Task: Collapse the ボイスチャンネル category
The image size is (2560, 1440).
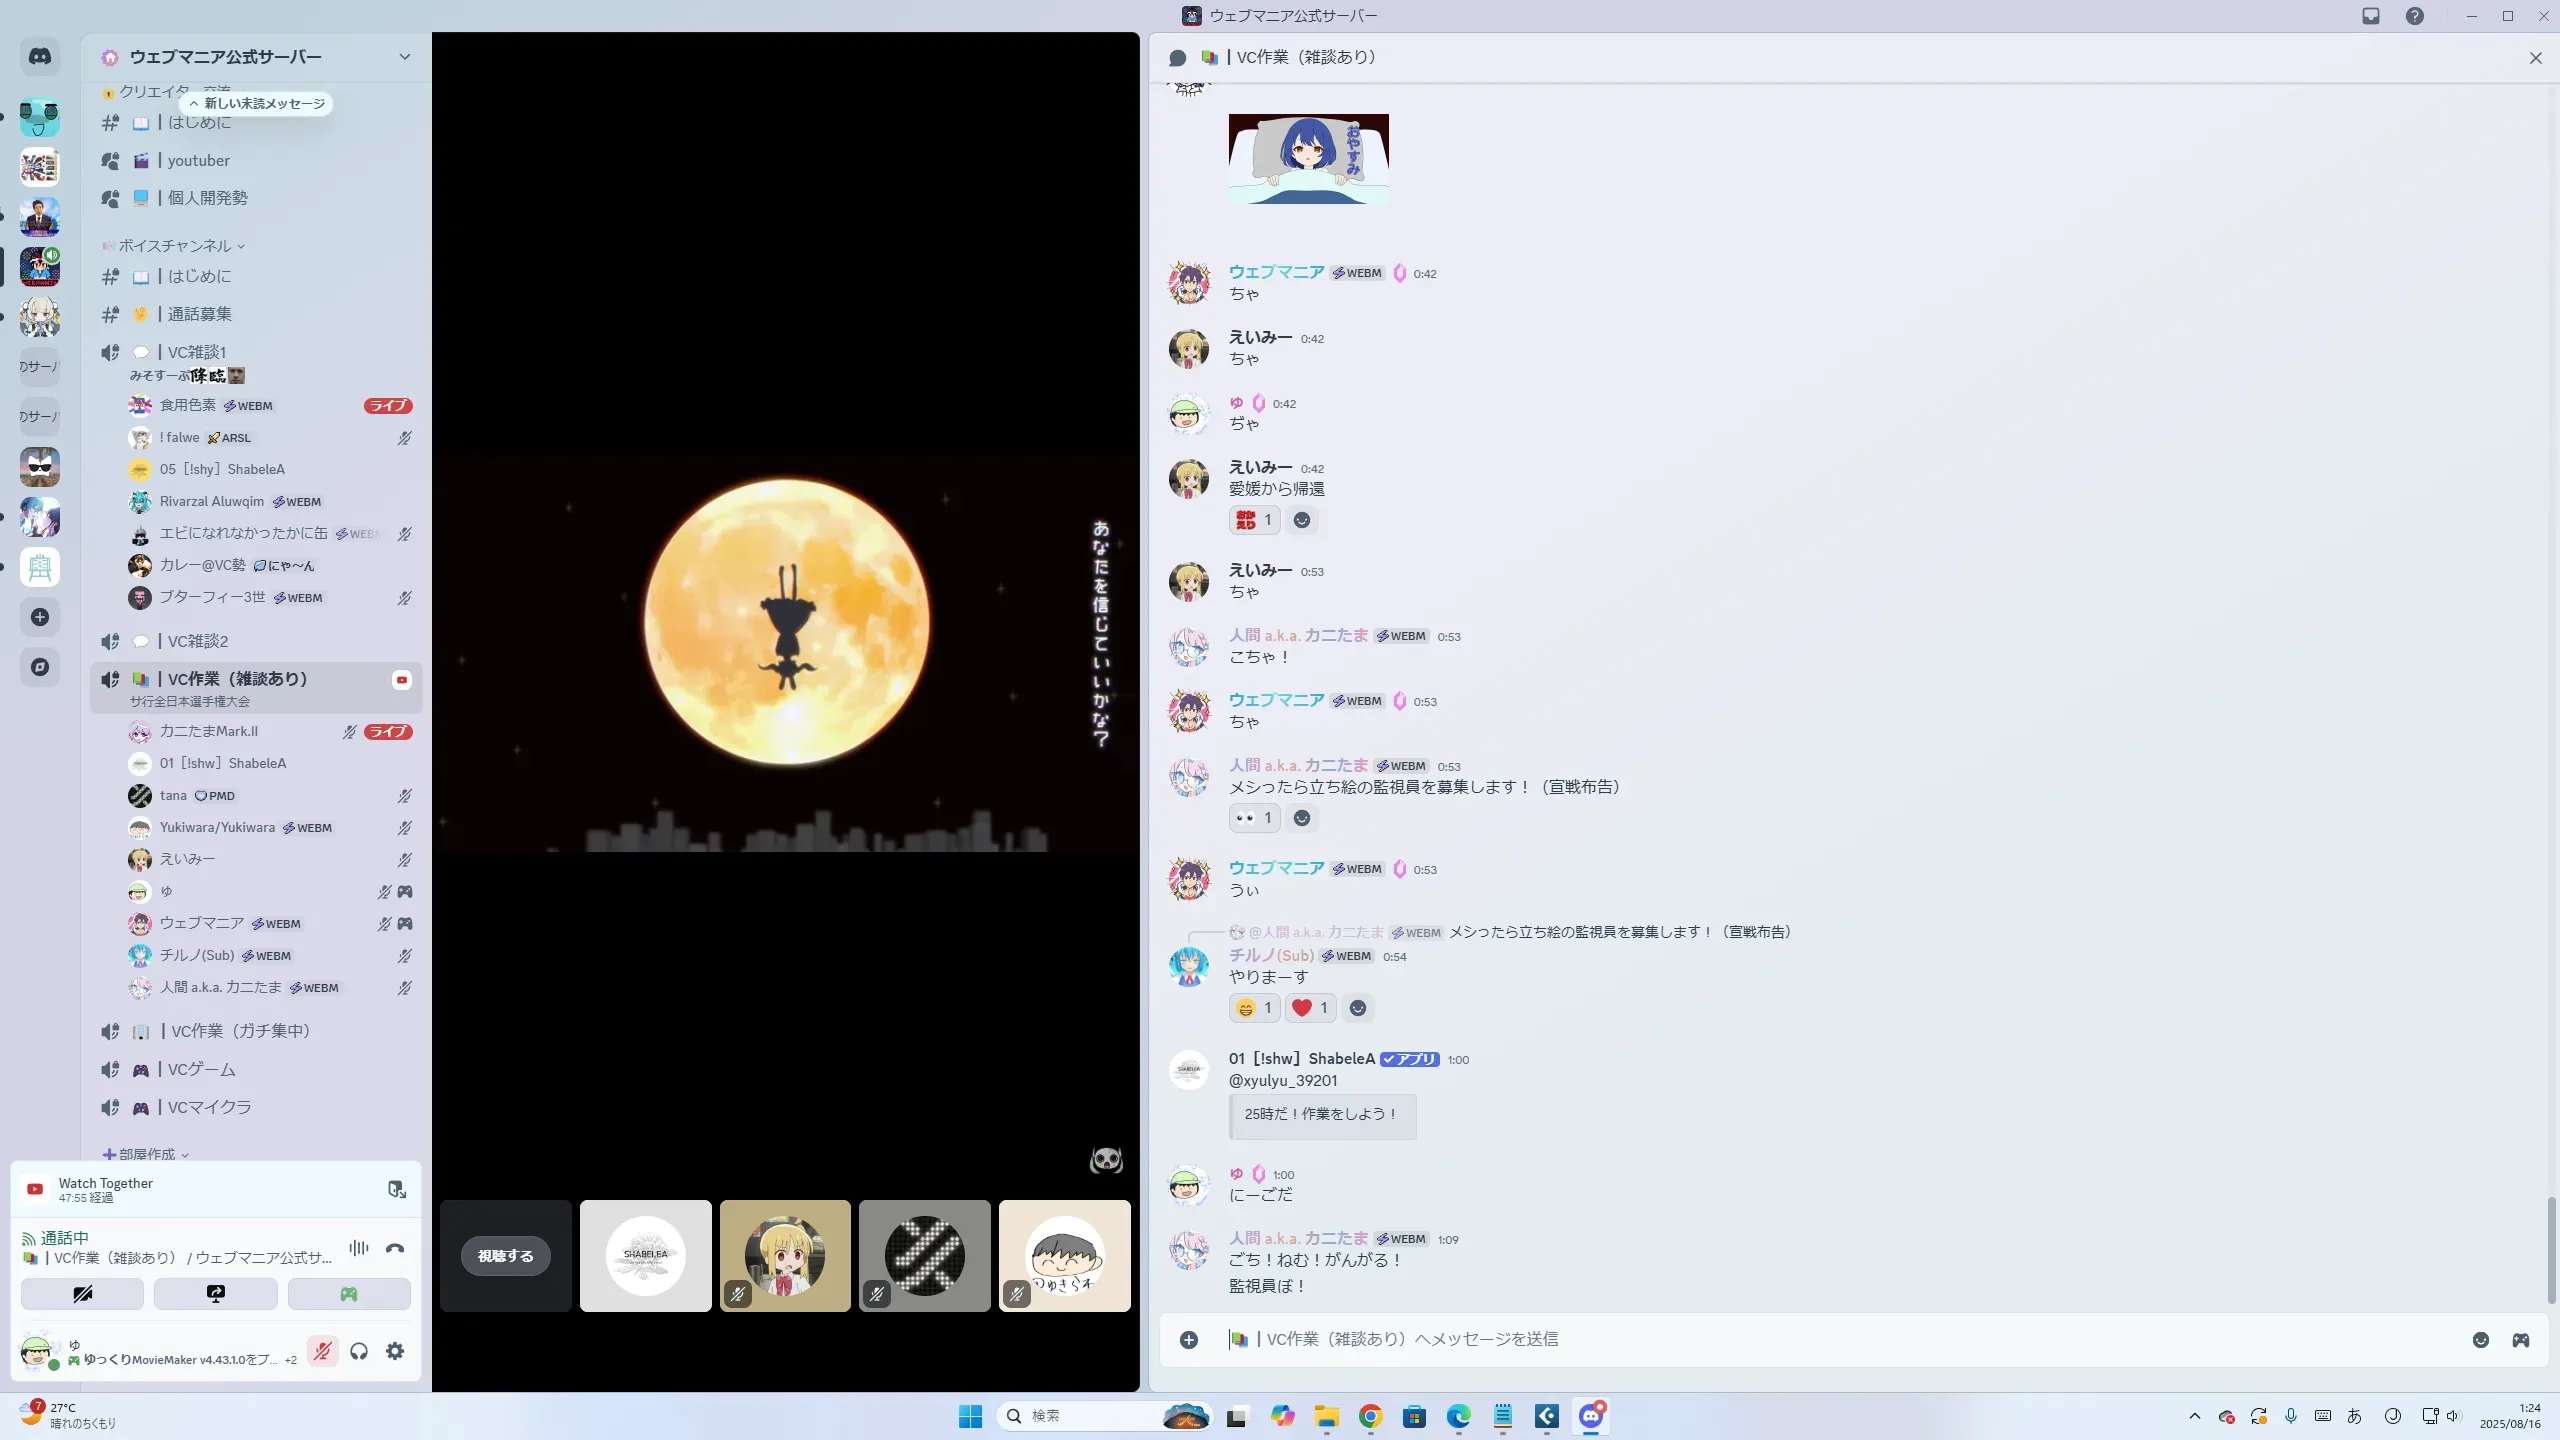Action: click(175, 246)
